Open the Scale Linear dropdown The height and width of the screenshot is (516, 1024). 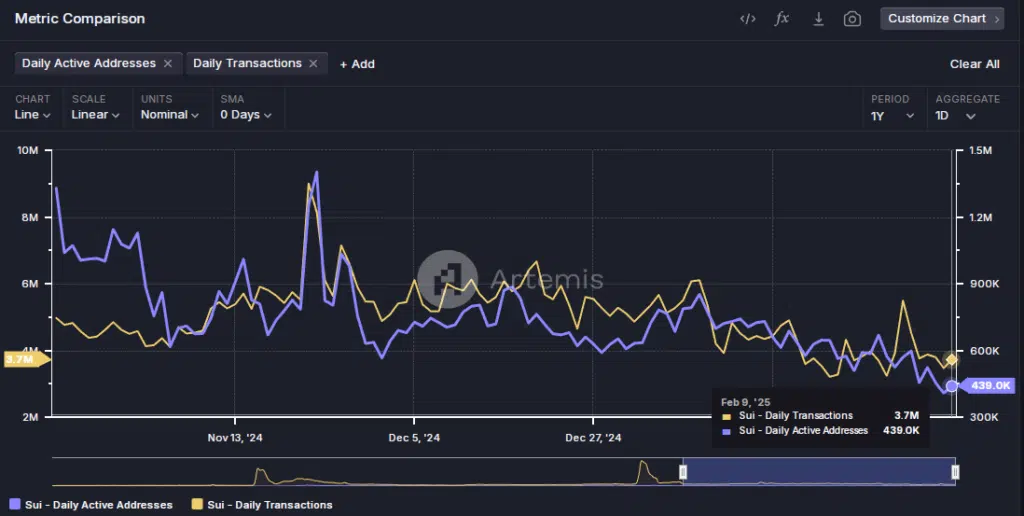(x=95, y=115)
